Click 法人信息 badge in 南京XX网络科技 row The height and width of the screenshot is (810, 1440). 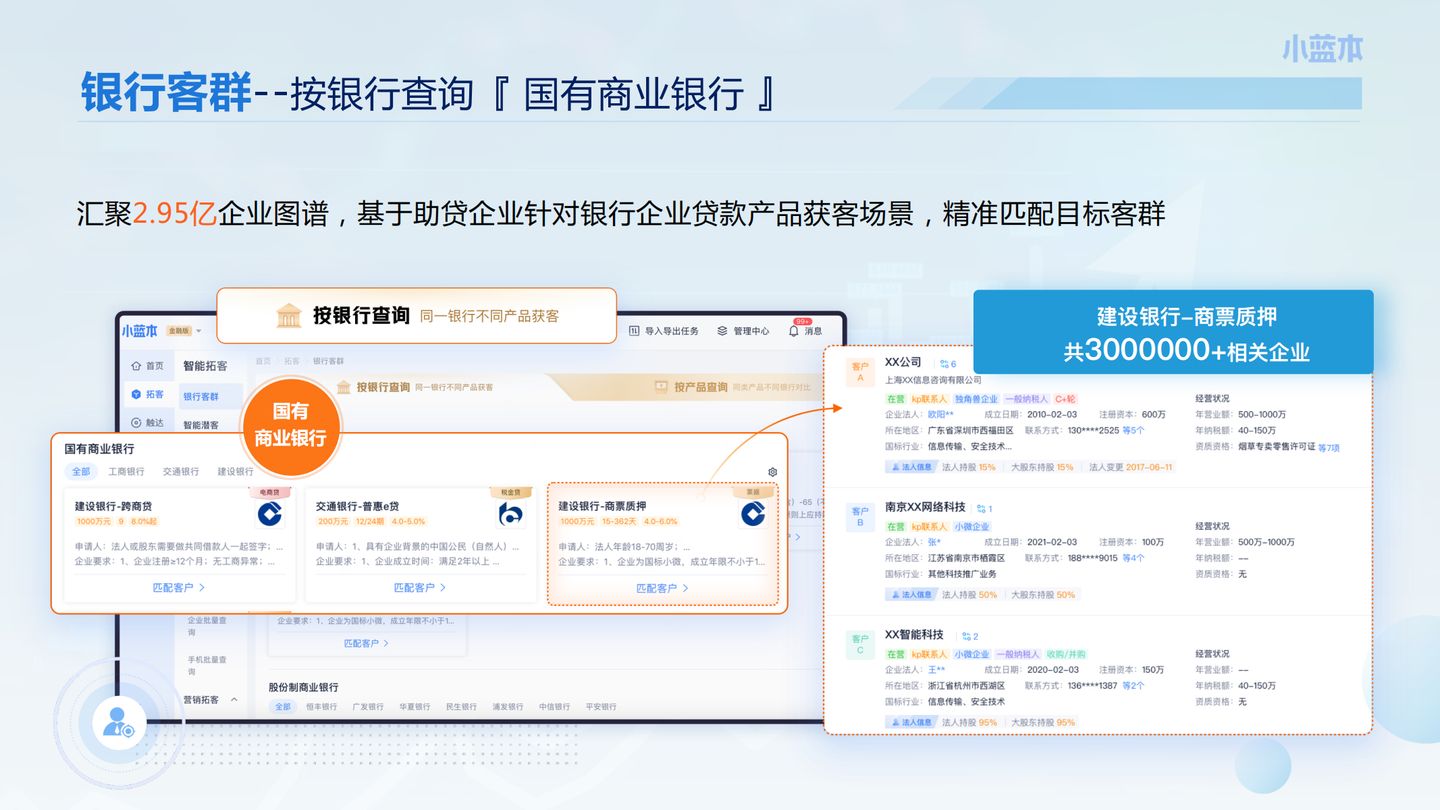[x=910, y=594]
